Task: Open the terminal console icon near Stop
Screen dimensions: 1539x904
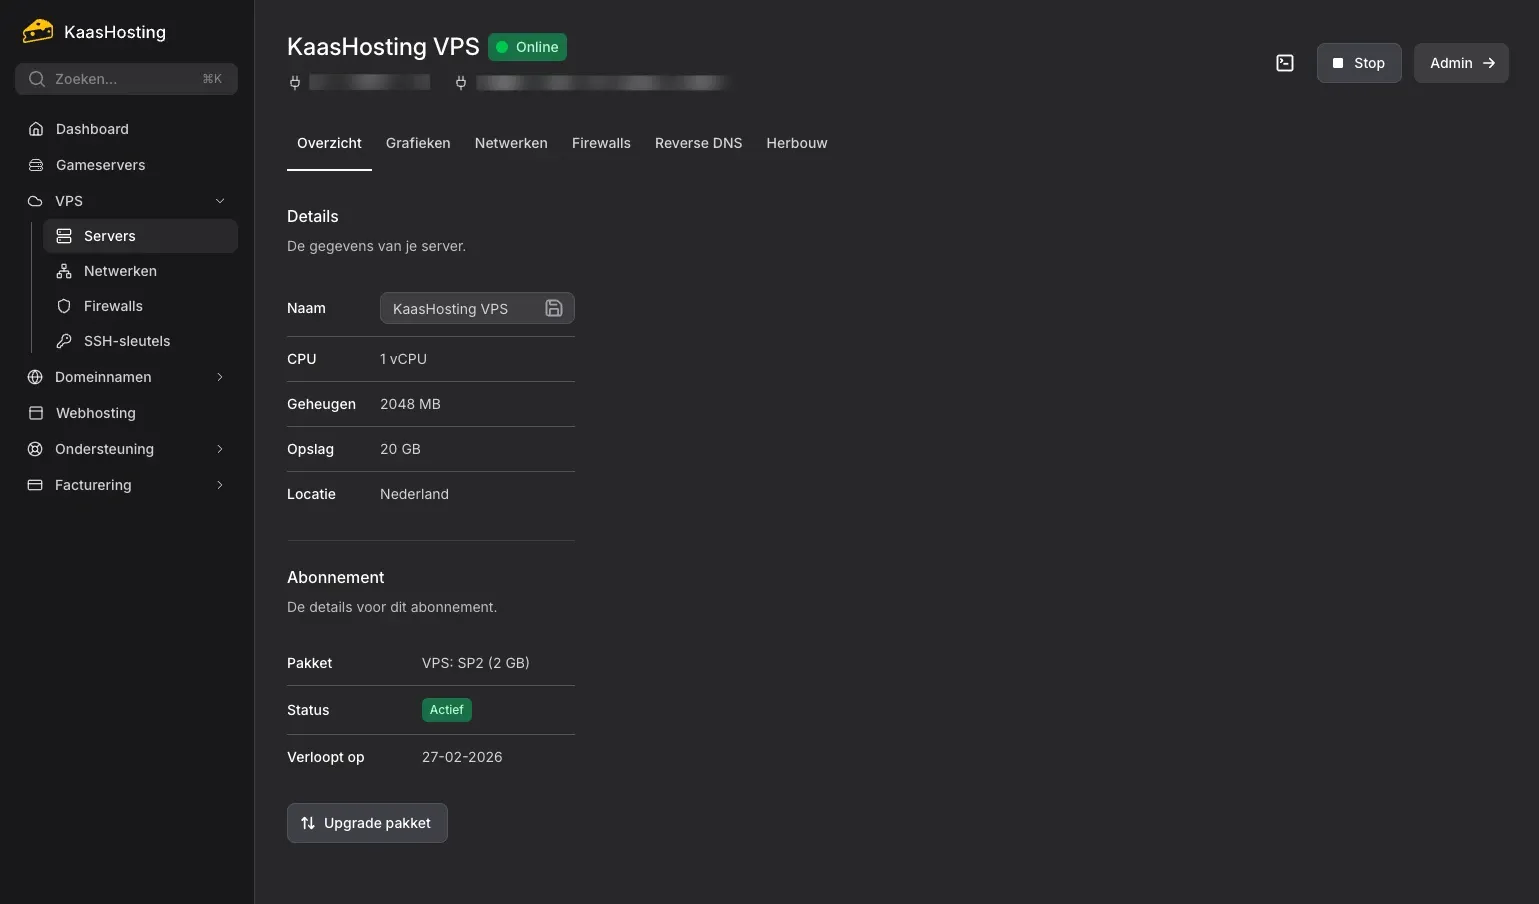Action: [1285, 63]
